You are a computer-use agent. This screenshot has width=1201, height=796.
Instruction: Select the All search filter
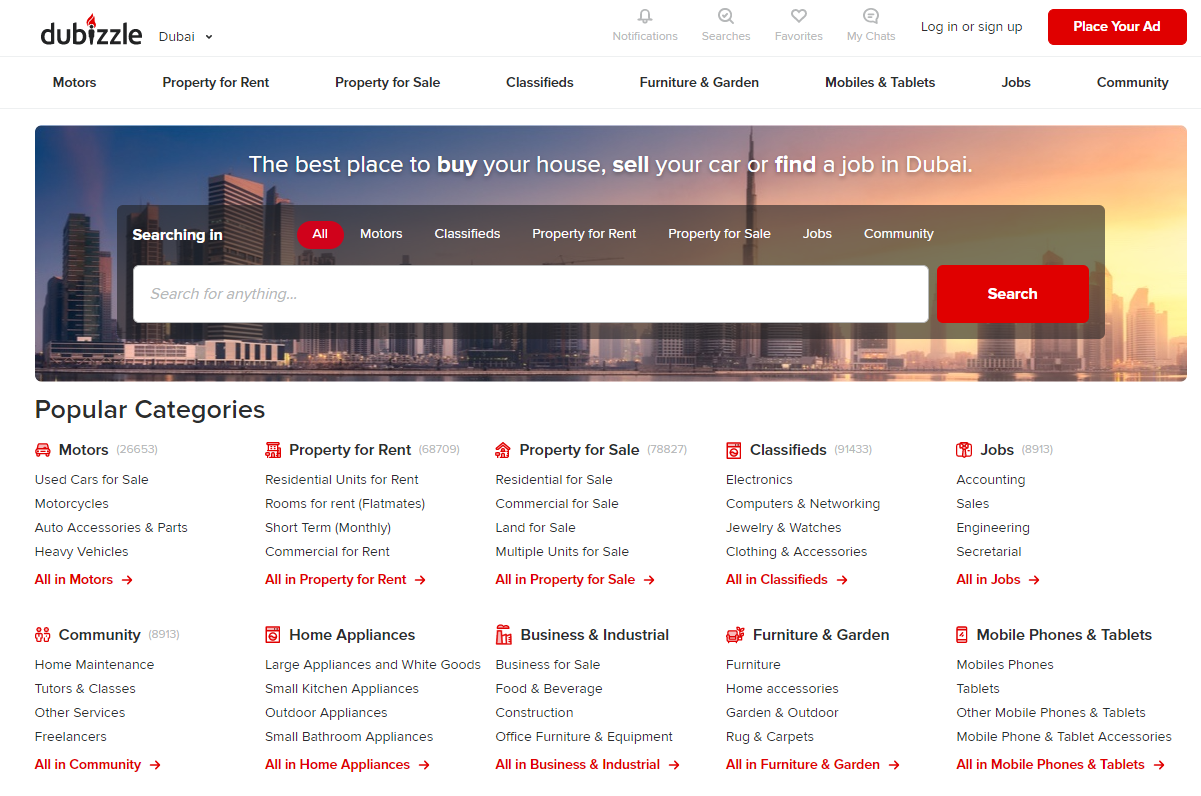pos(320,234)
